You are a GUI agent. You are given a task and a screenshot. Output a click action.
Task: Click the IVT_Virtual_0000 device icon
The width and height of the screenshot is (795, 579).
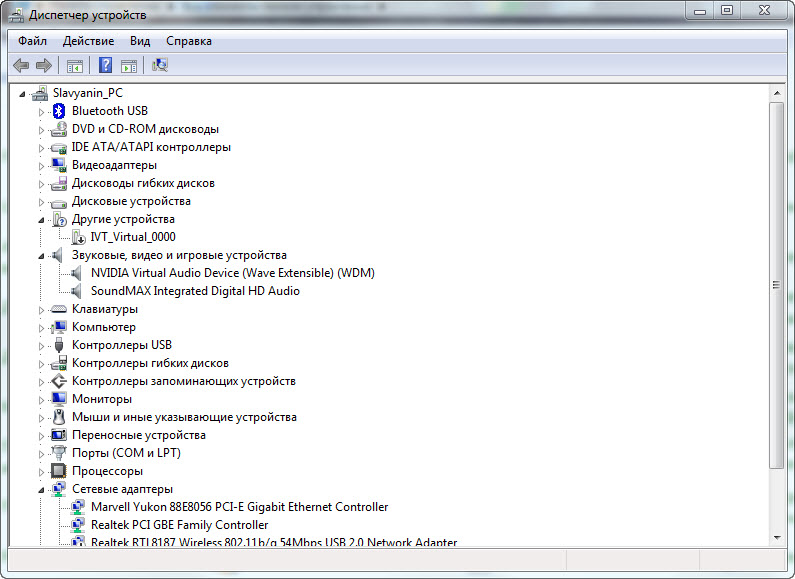tap(78, 237)
